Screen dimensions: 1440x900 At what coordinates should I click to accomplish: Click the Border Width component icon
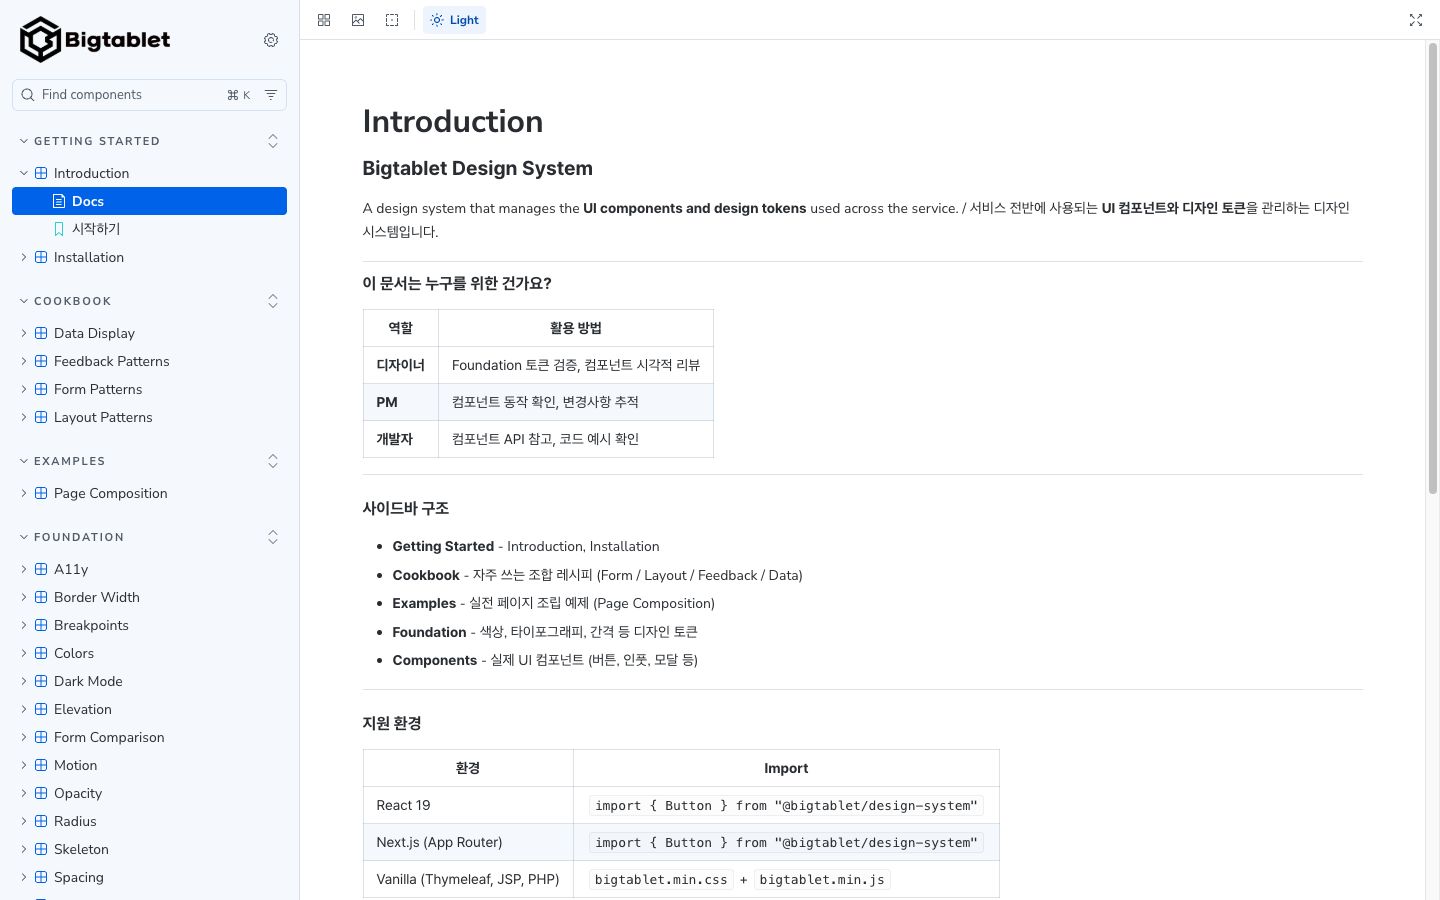pyautogui.click(x=41, y=597)
